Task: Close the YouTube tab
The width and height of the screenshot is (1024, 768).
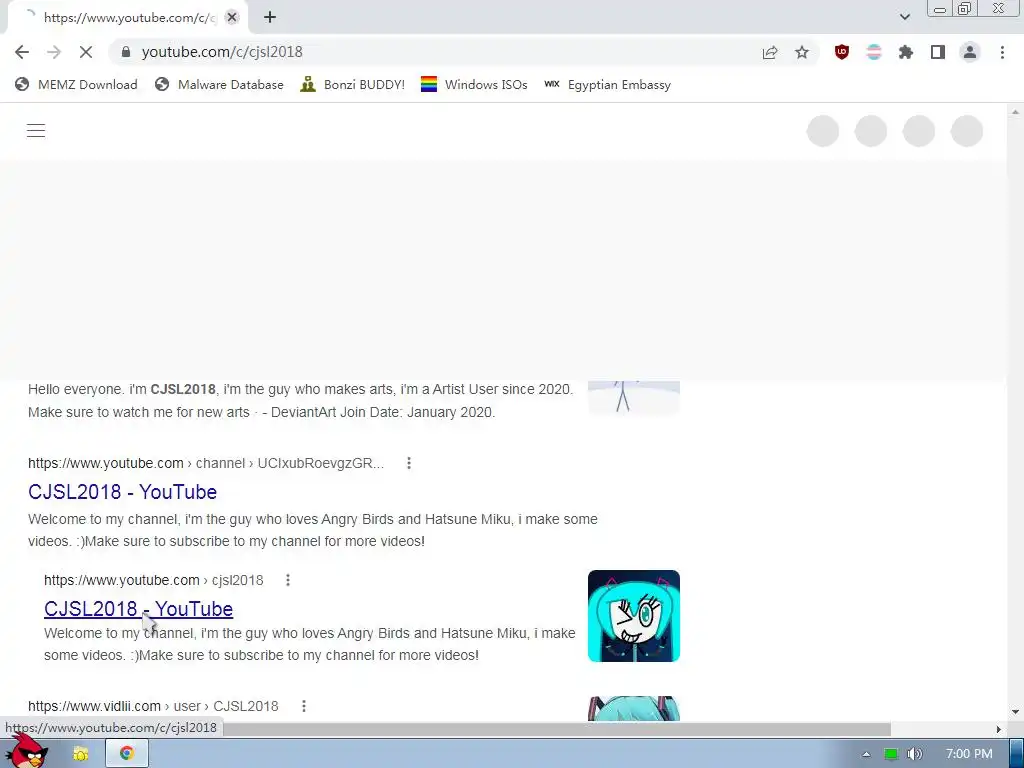Action: pyautogui.click(x=232, y=18)
